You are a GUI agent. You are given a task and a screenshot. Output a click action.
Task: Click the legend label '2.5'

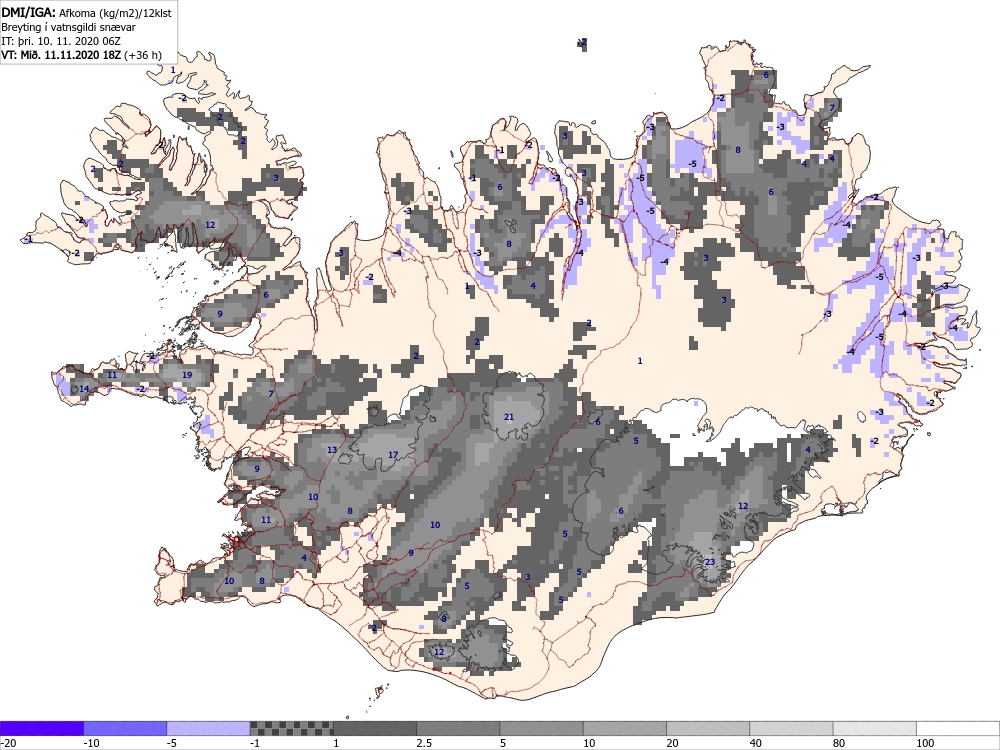coord(423,743)
